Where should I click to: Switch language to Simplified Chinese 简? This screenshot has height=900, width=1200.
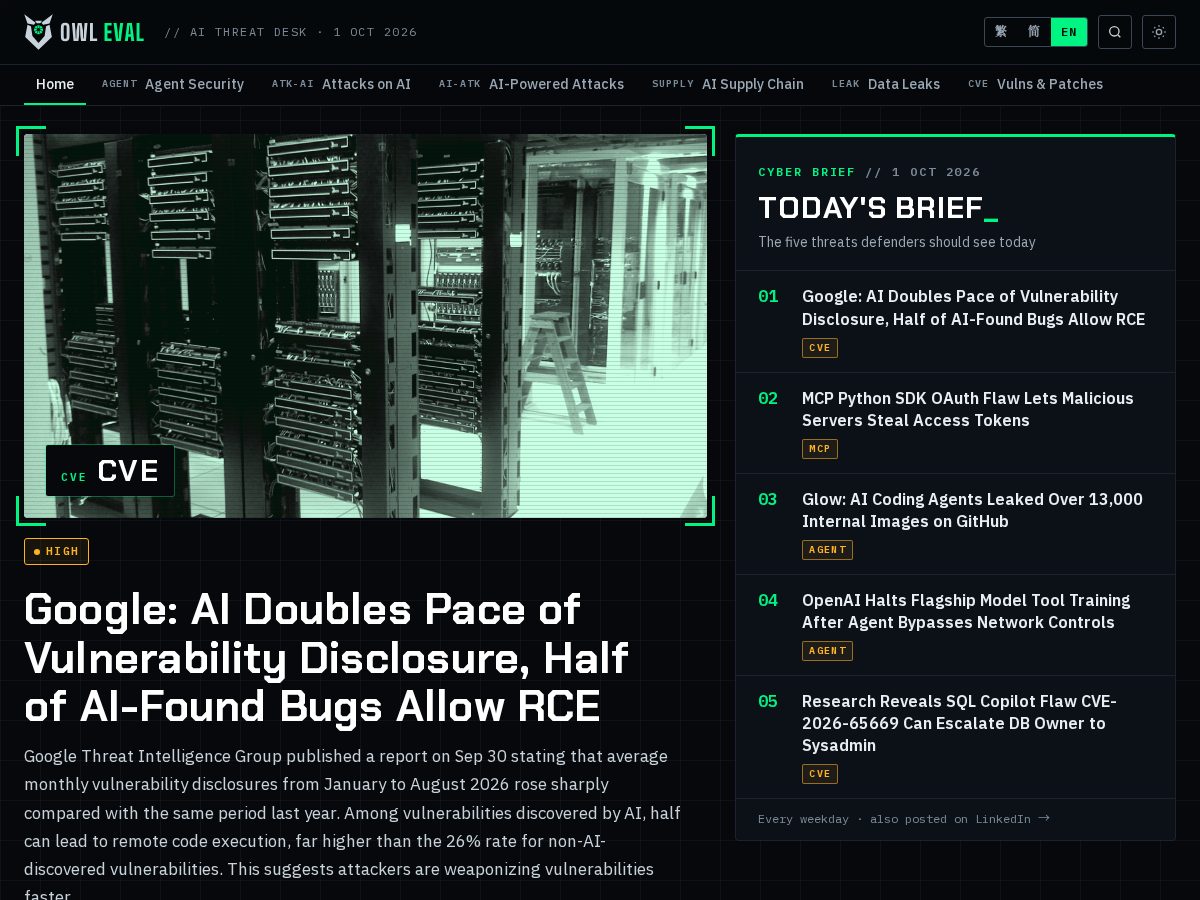1034,32
